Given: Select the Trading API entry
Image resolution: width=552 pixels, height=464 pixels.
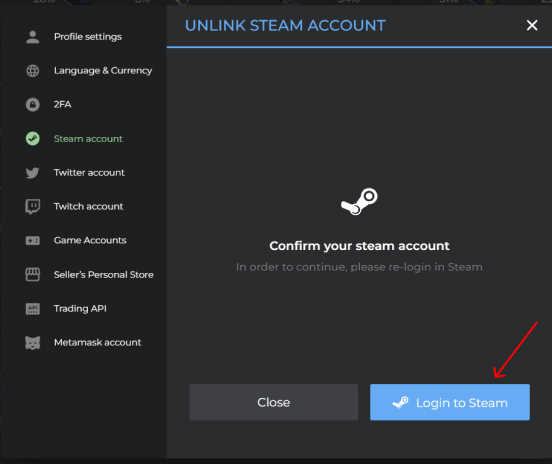Looking at the screenshot, I should pos(80,309).
